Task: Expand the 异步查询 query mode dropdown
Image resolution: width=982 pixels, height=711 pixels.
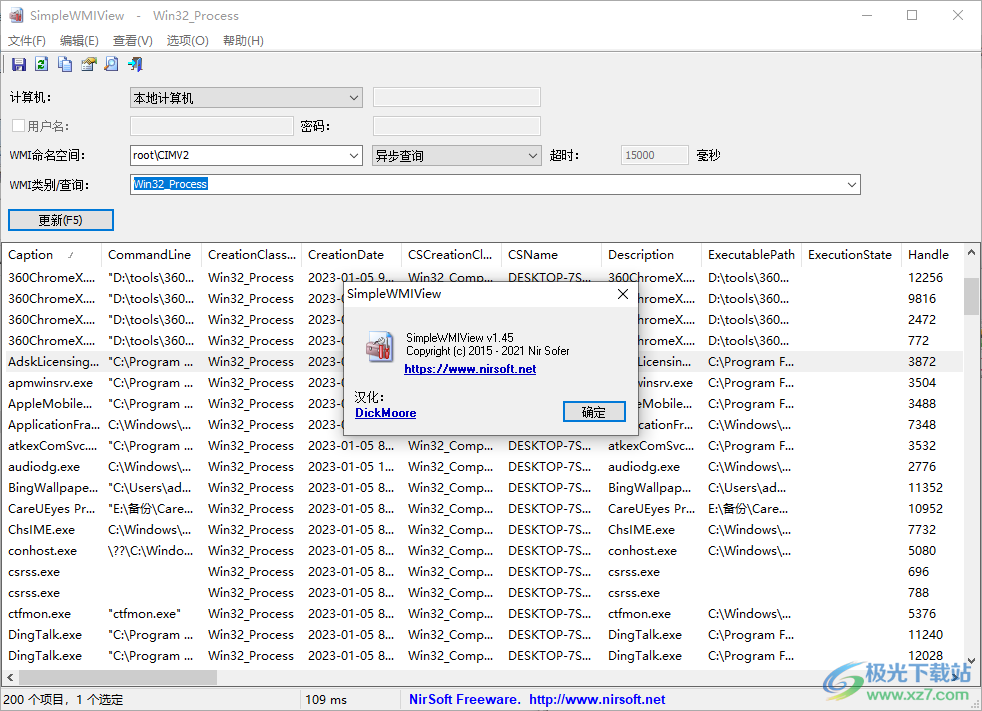Action: coord(533,155)
